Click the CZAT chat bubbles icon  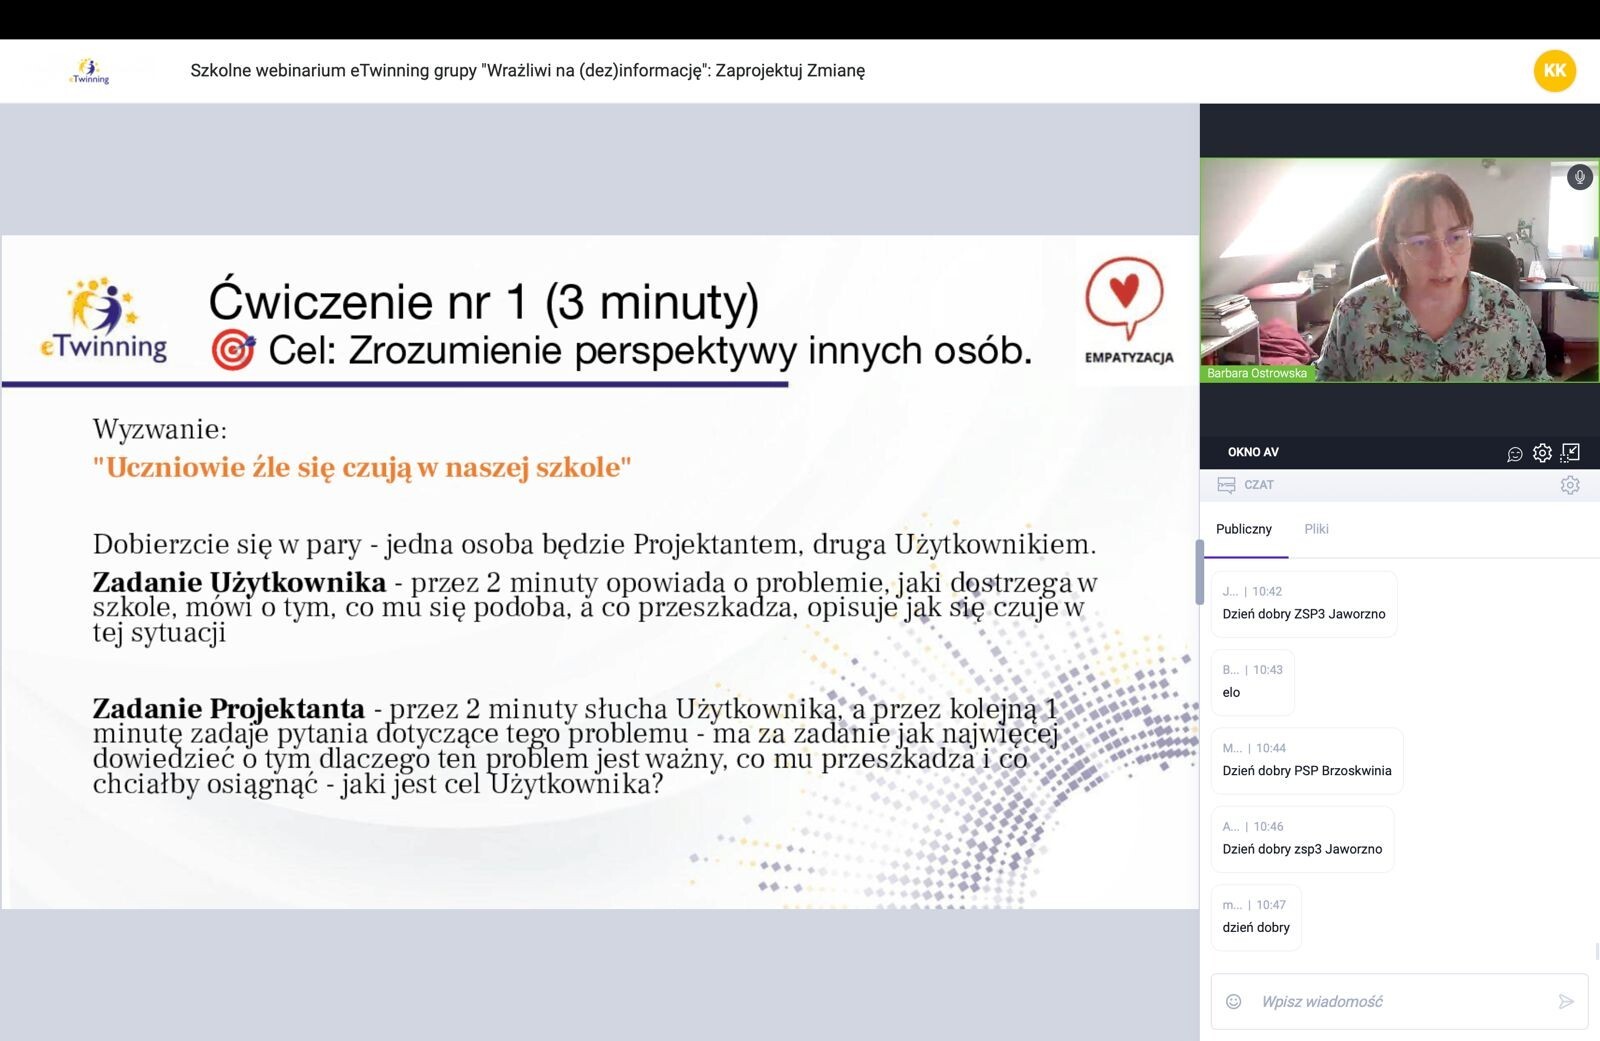[1226, 485]
